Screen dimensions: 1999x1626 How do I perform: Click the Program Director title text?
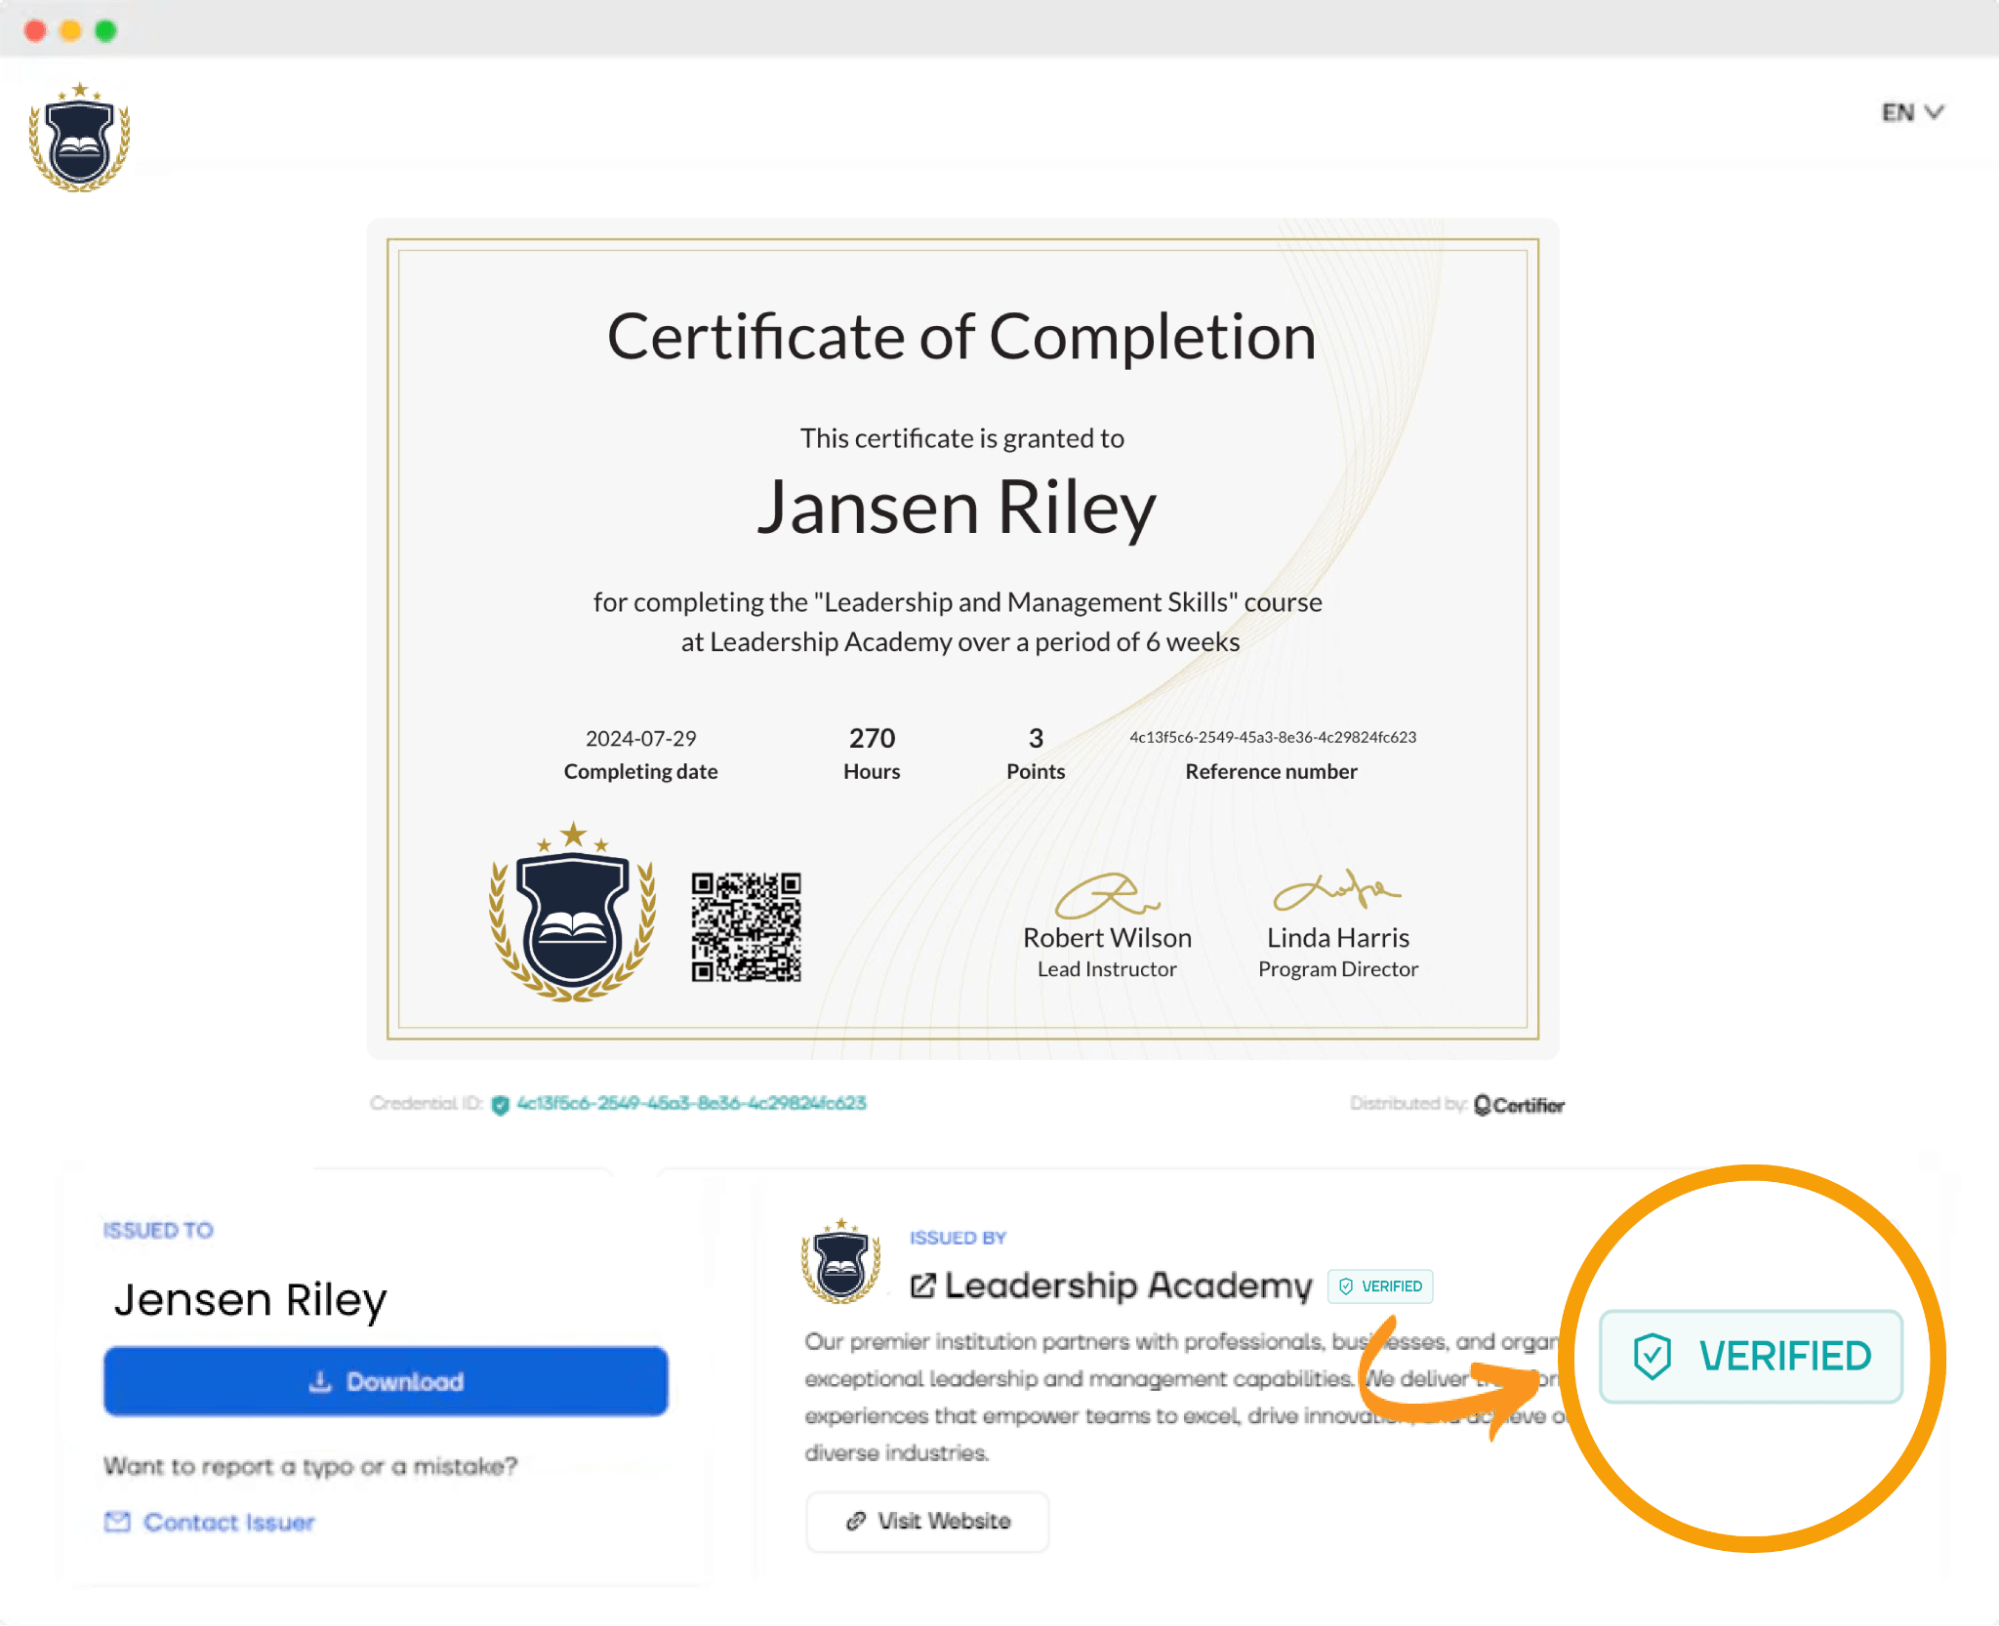coord(1337,969)
